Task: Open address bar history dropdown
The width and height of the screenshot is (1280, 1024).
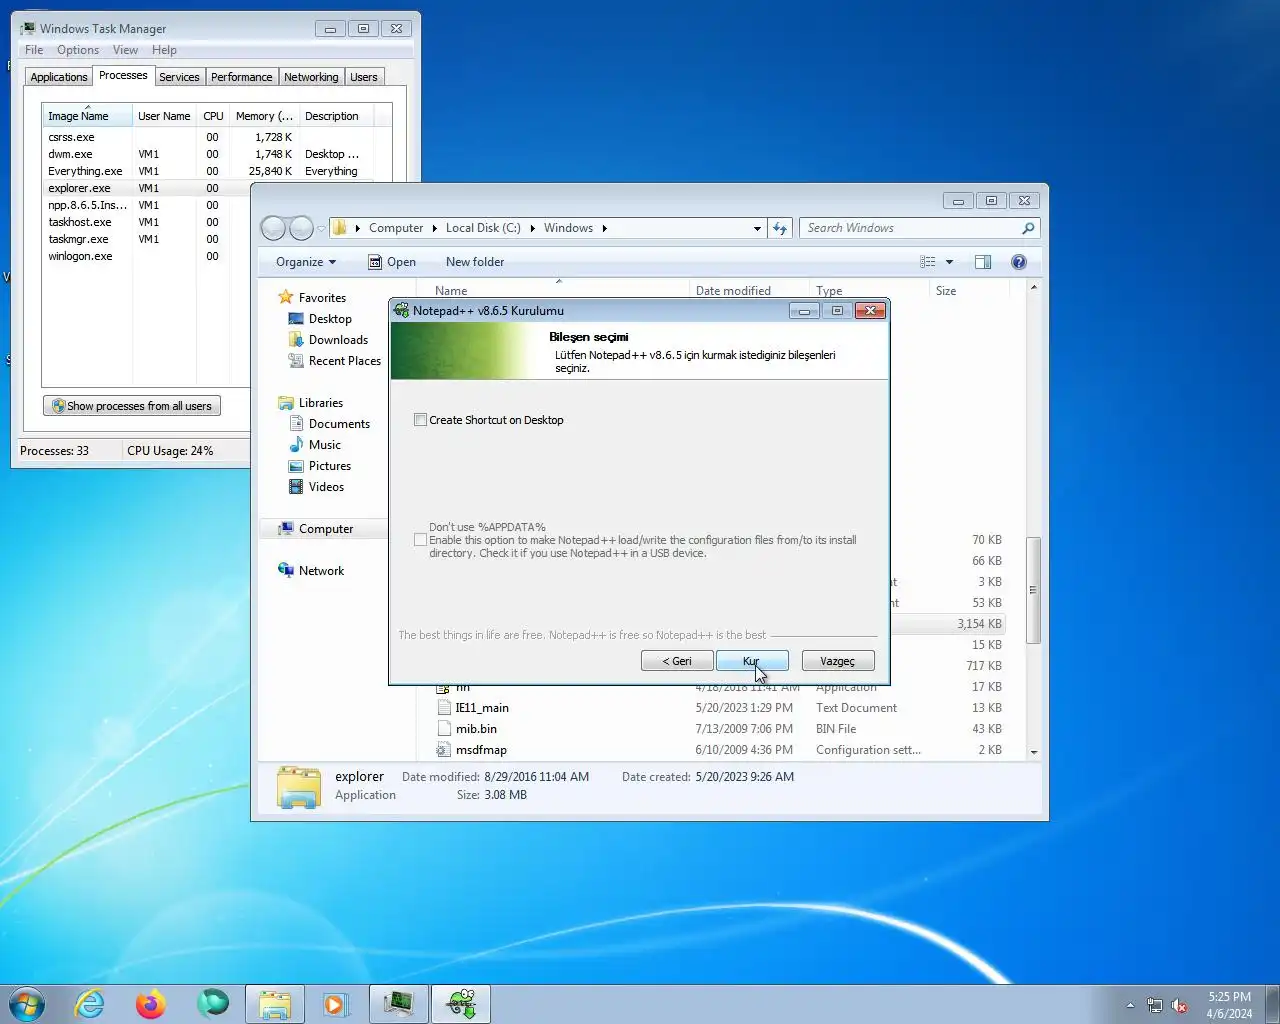Action: [757, 228]
